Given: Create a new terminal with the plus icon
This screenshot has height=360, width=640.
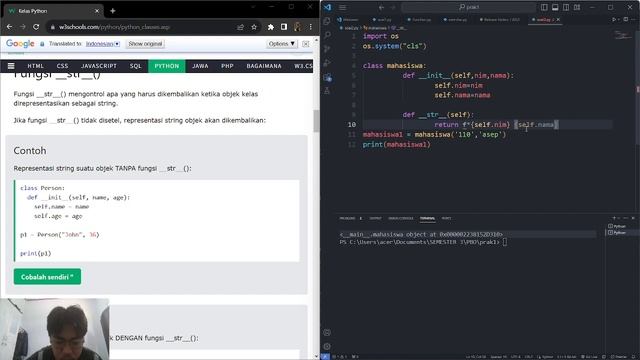Looking at the screenshot, I should pyautogui.click(x=614, y=218).
